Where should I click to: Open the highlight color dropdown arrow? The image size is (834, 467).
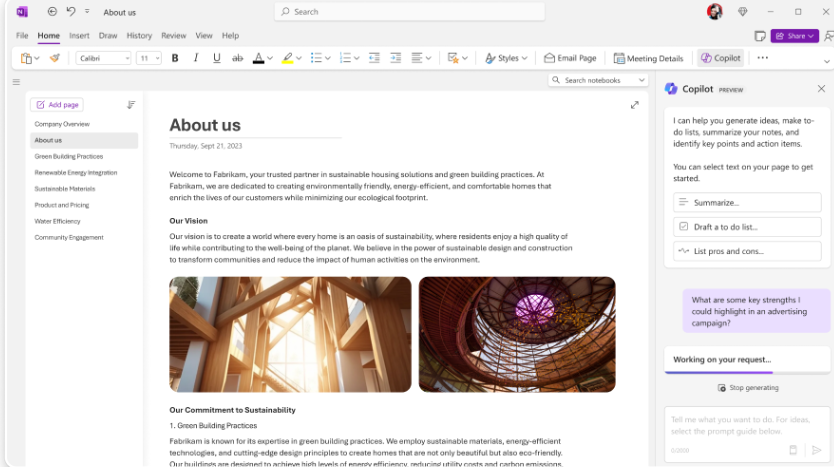[299, 58]
